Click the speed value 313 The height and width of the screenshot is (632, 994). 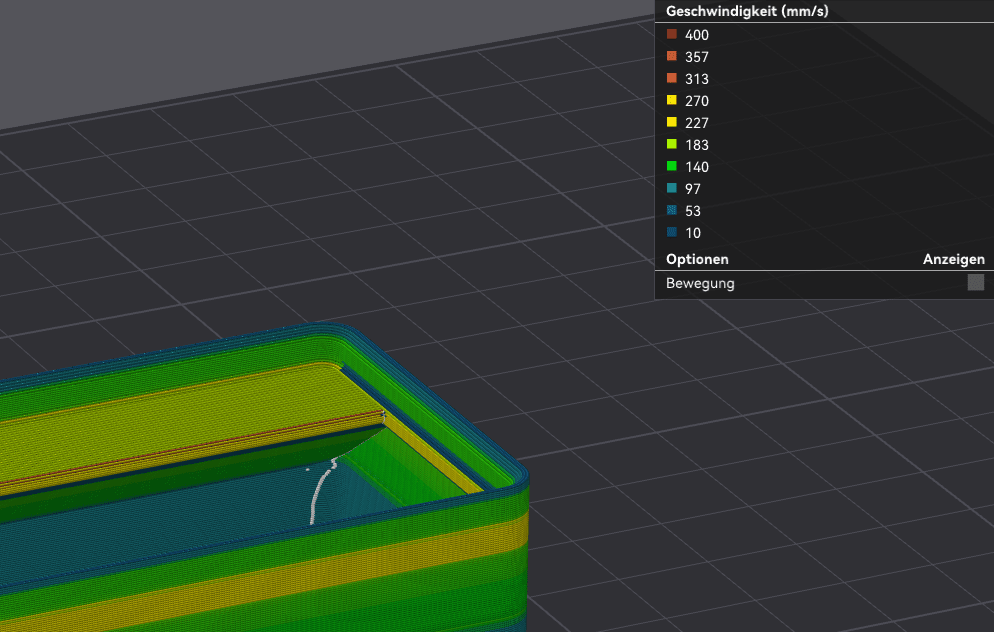[697, 79]
